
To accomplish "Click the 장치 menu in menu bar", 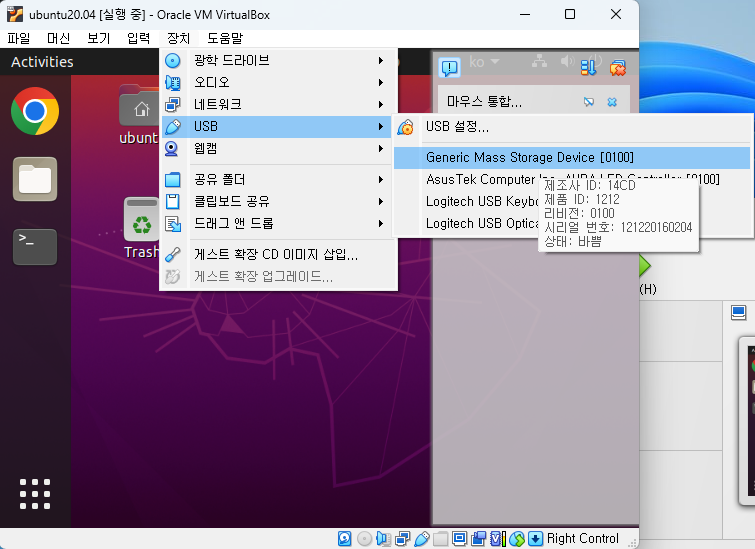I will 179,38.
